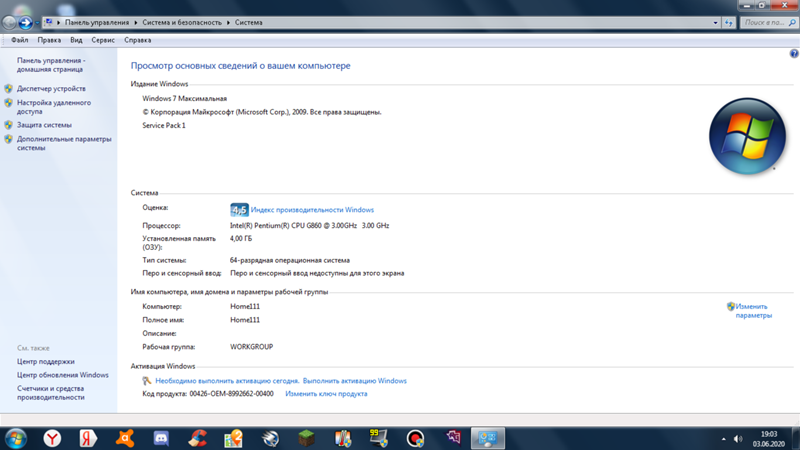Click the volume speaker icon in the tray
Image resolution: width=800 pixels, height=450 pixels.
coord(738,439)
